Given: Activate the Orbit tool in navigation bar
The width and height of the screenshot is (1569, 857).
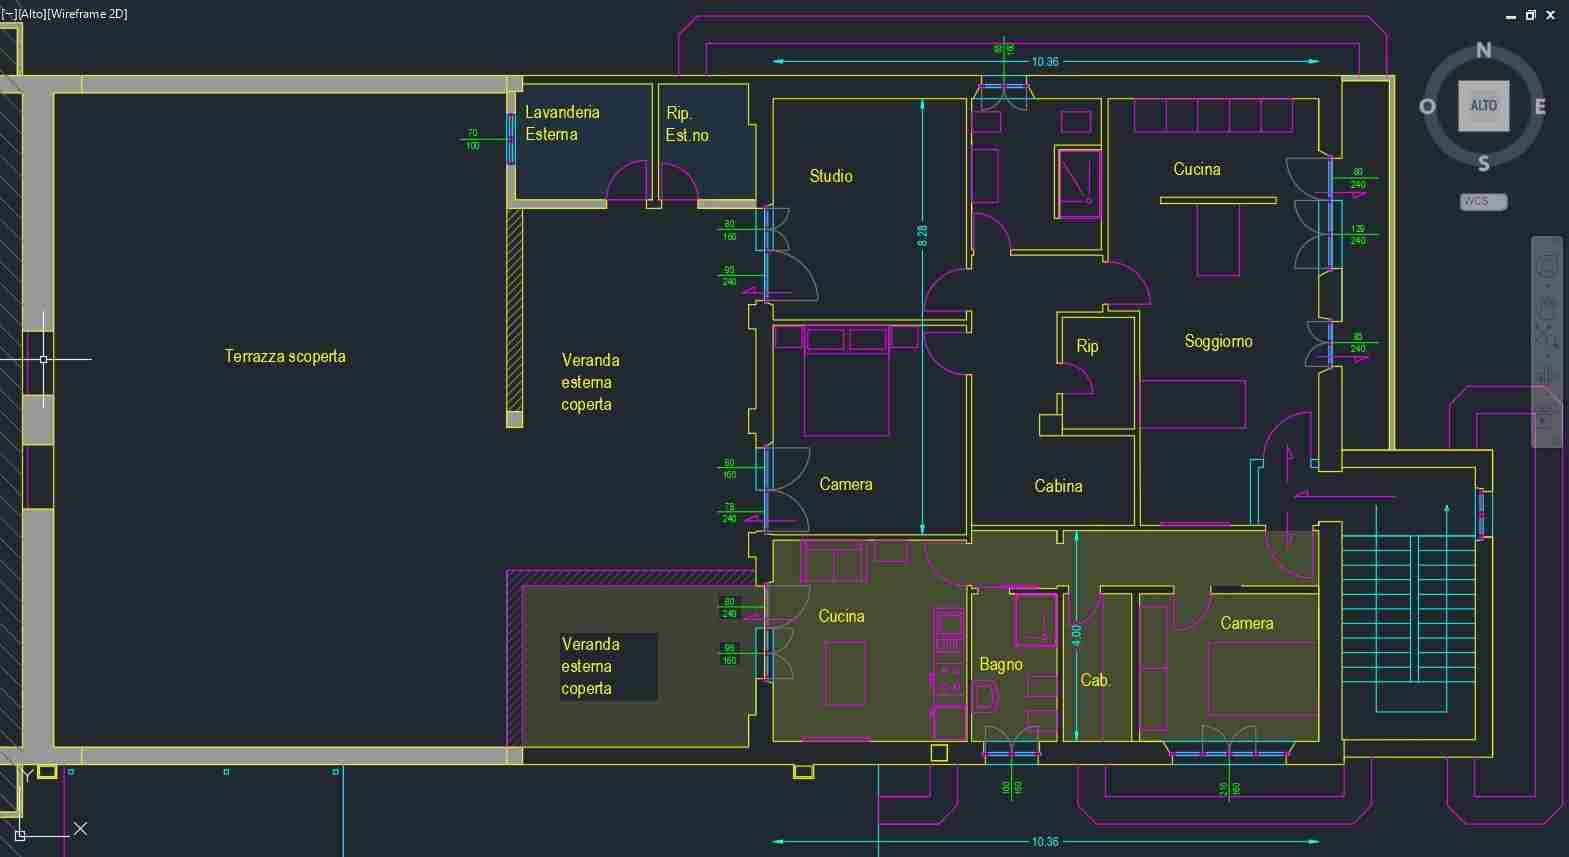Looking at the screenshot, I should [x=1547, y=376].
